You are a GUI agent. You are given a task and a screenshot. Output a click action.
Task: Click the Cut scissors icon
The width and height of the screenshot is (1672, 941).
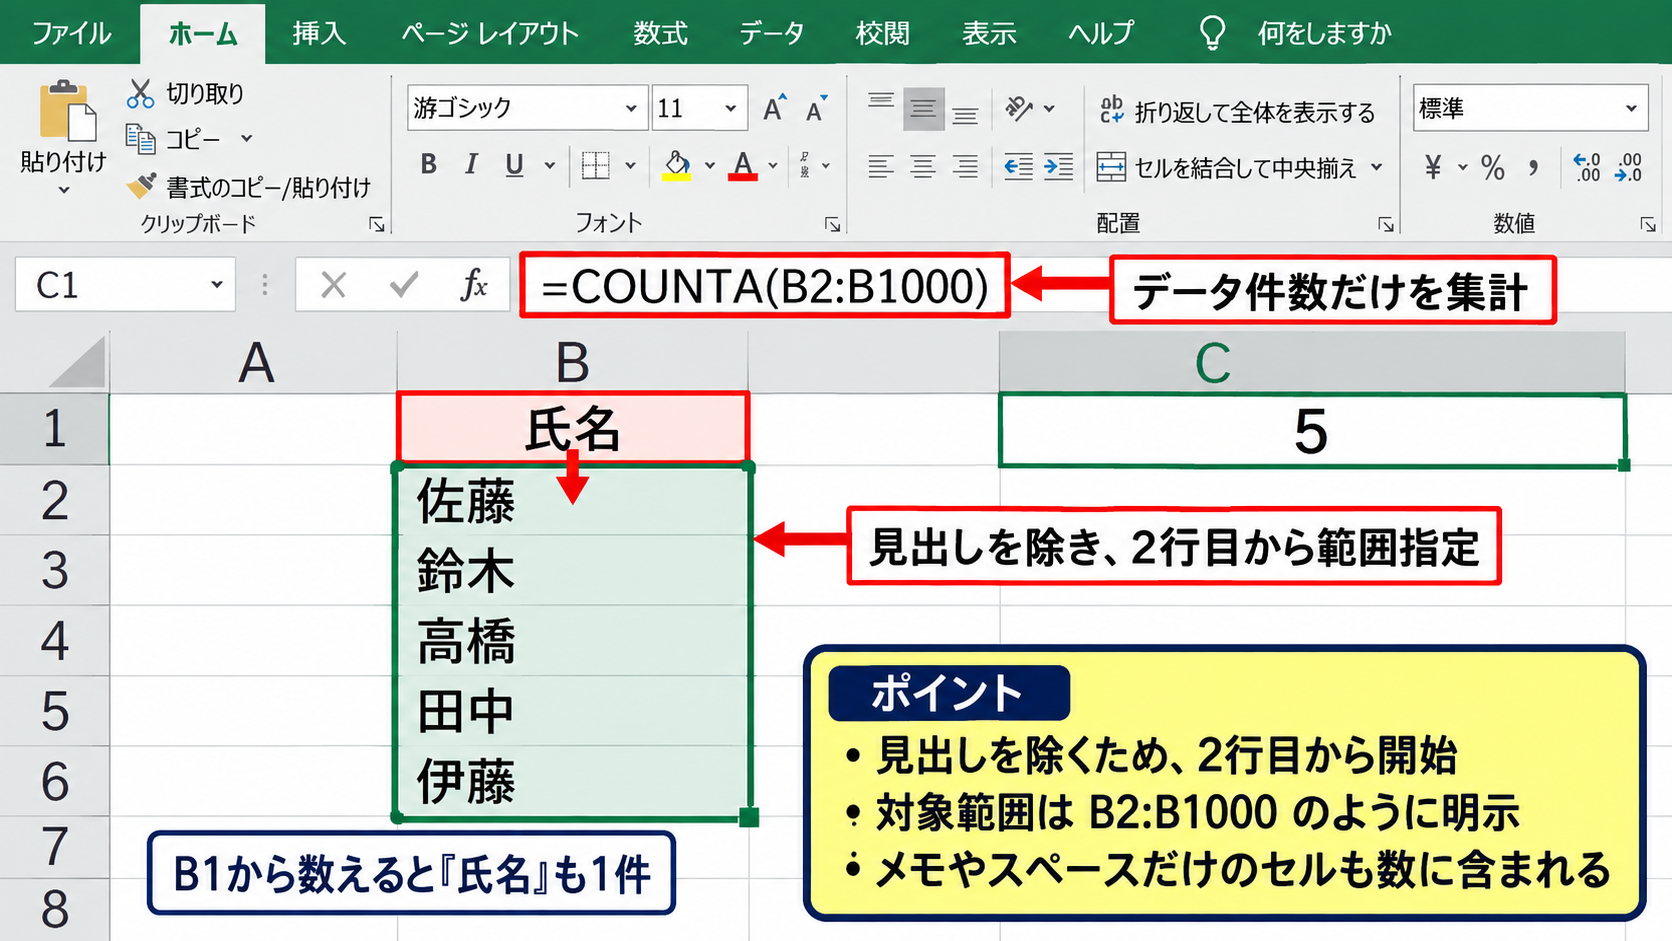[x=140, y=94]
